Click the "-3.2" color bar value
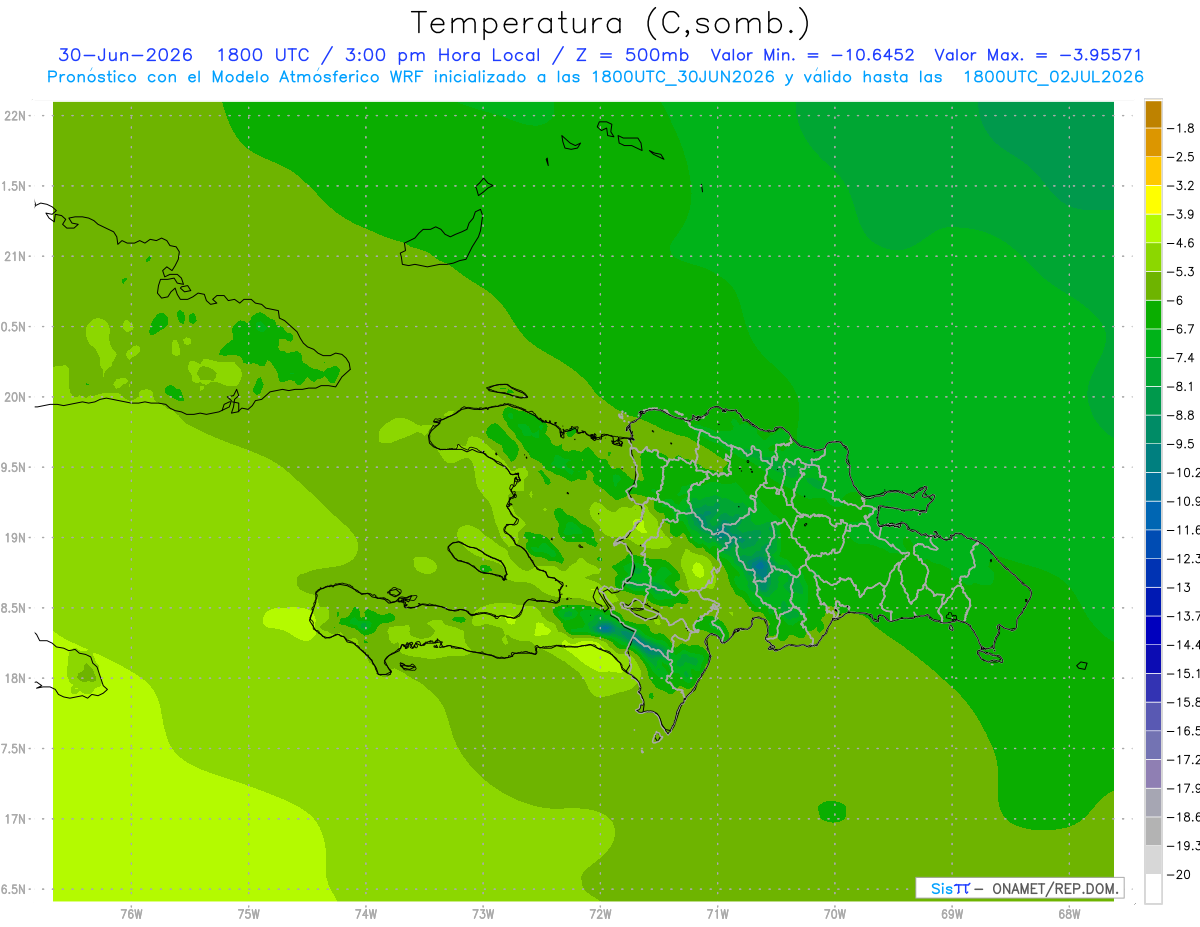Screen dimensions: 1200x927 tap(1181, 186)
